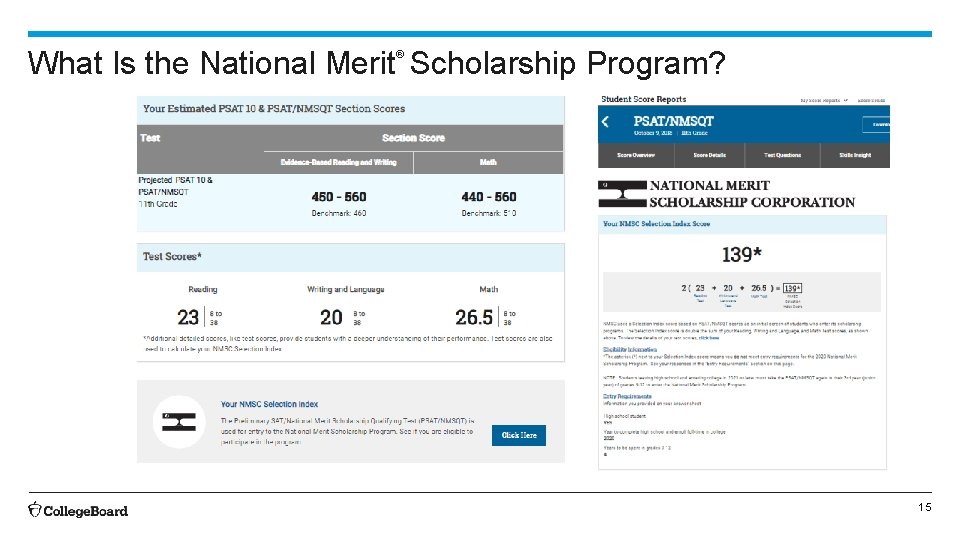Switch to the Score Overview tab
Viewport: 960px width, 540px height.
636,155
